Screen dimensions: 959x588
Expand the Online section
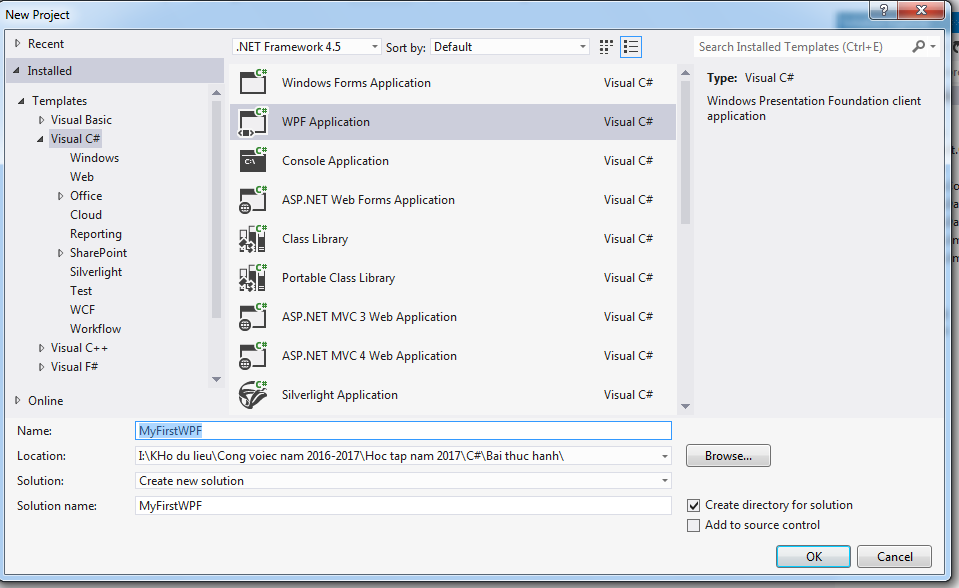[x=17, y=400]
